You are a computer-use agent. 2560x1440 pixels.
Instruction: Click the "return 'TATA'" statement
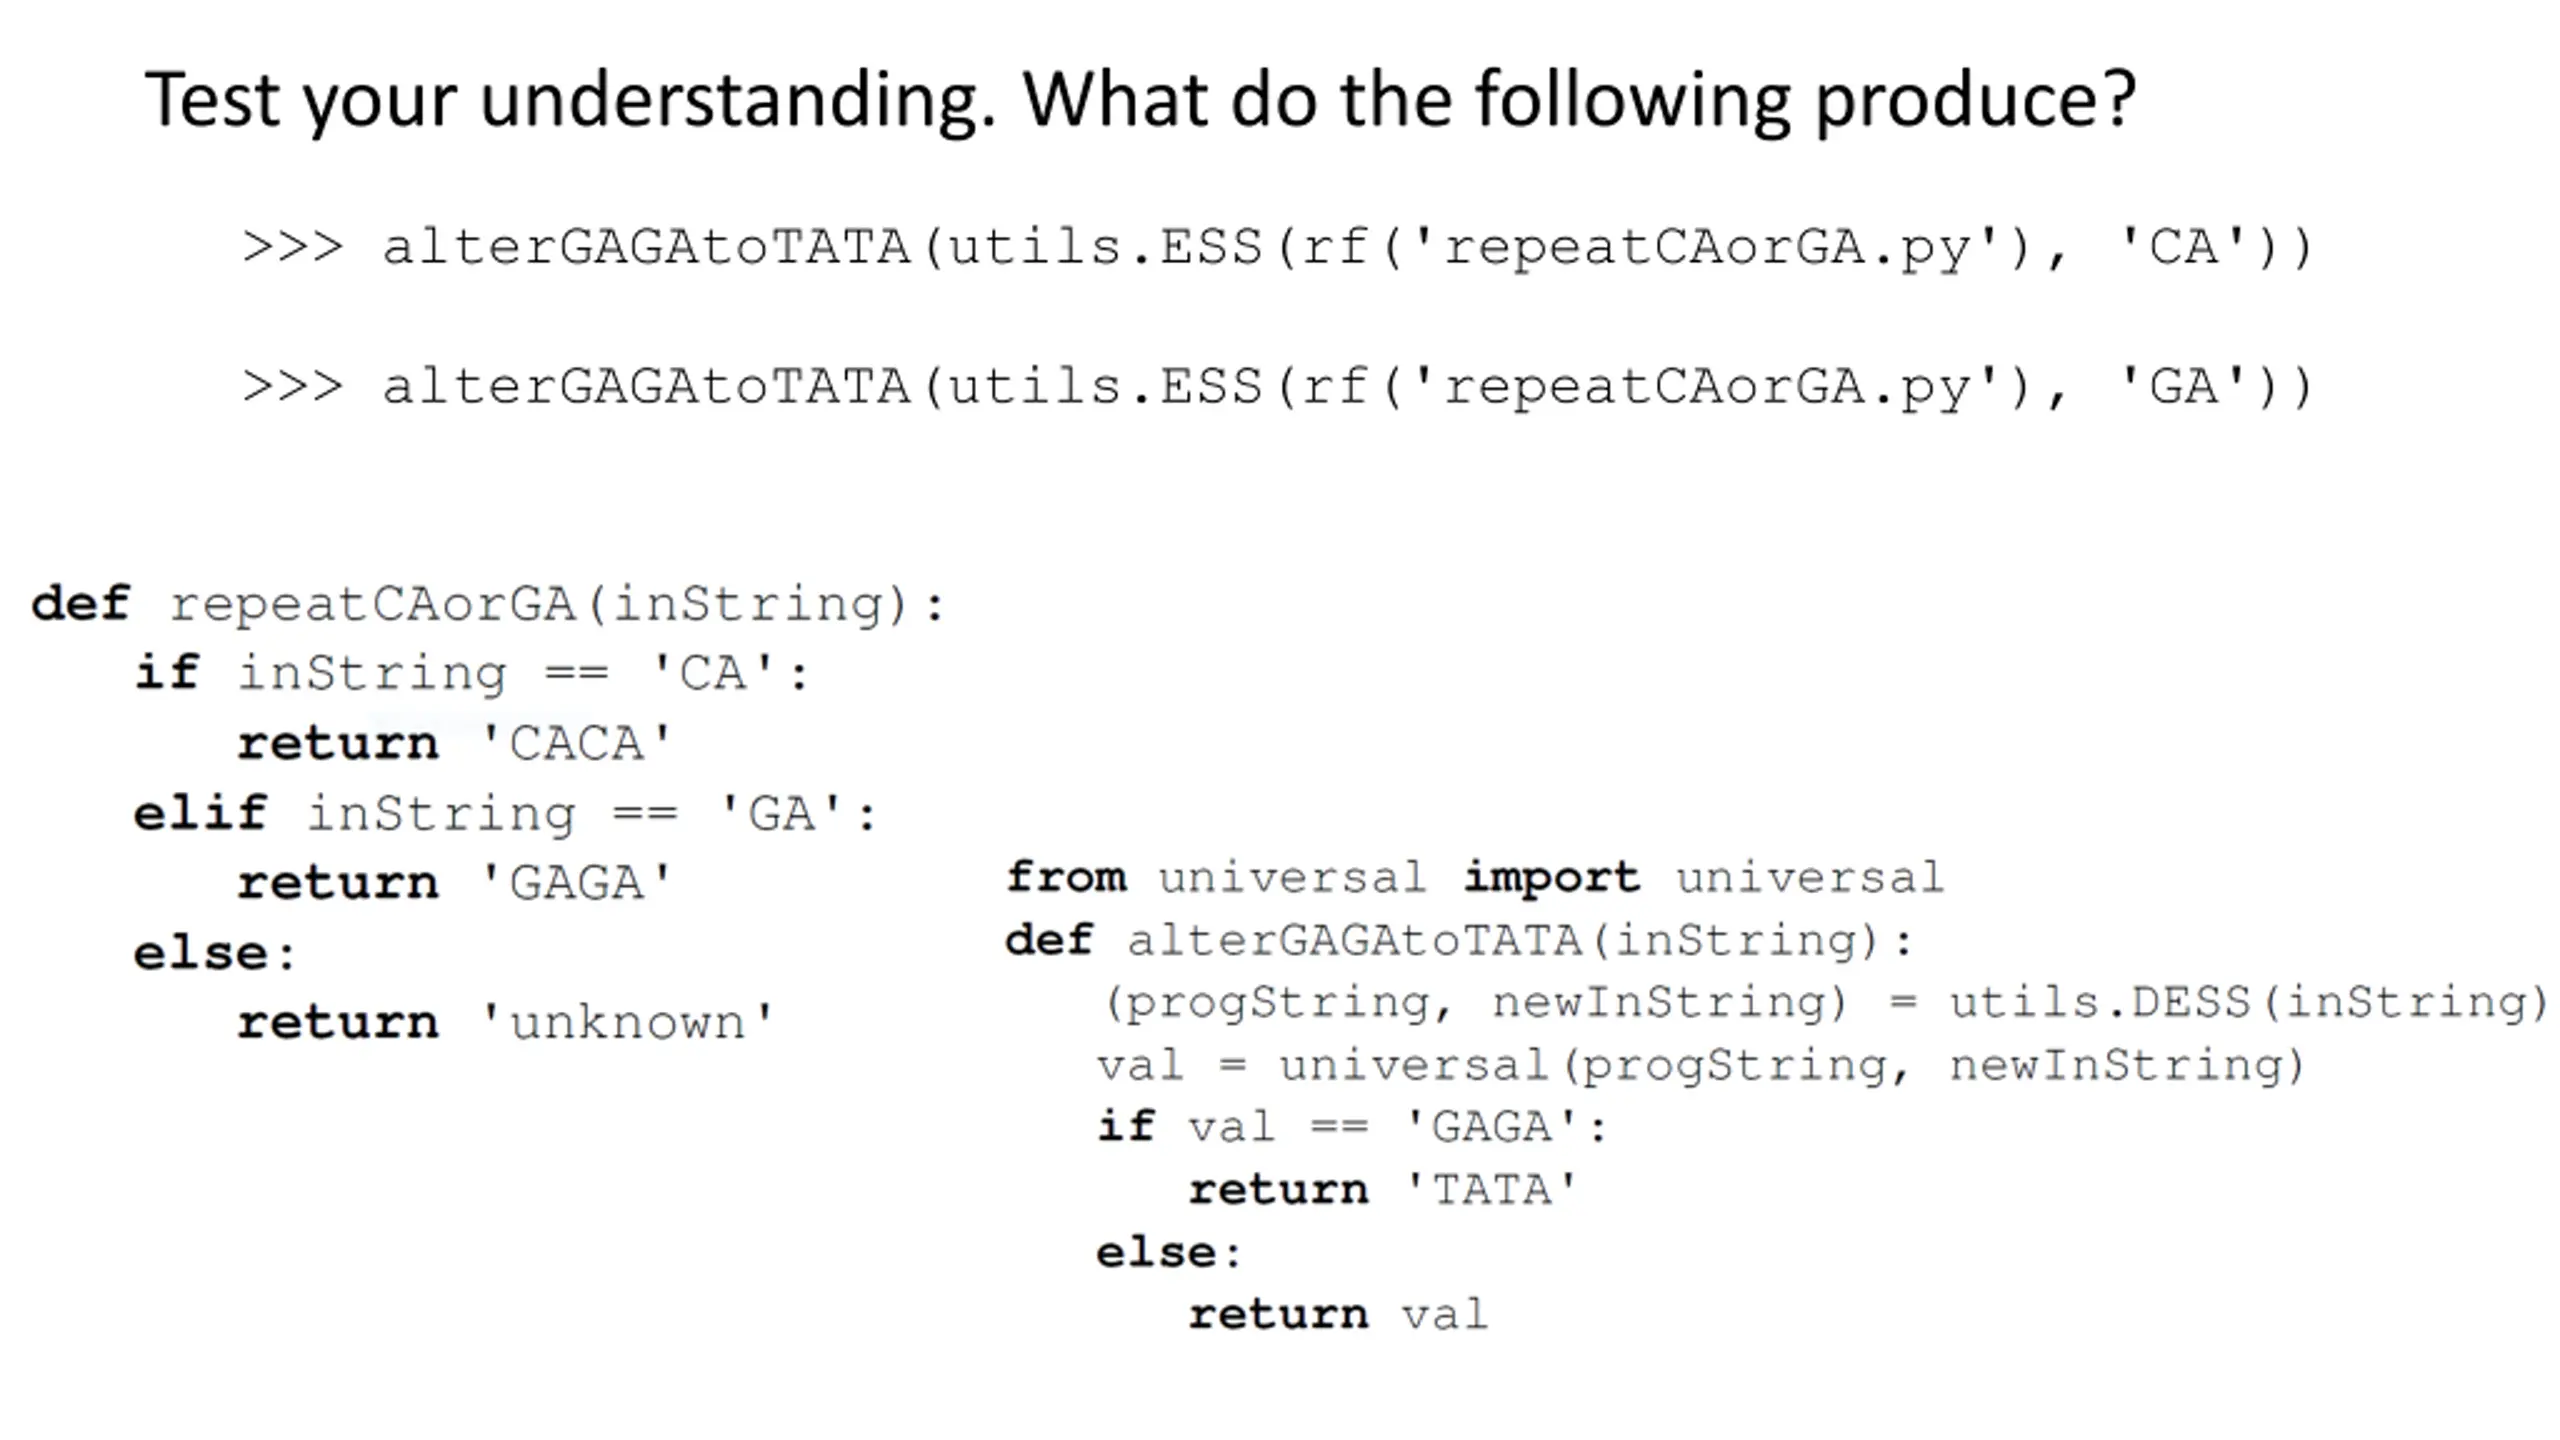click(x=1383, y=1190)
